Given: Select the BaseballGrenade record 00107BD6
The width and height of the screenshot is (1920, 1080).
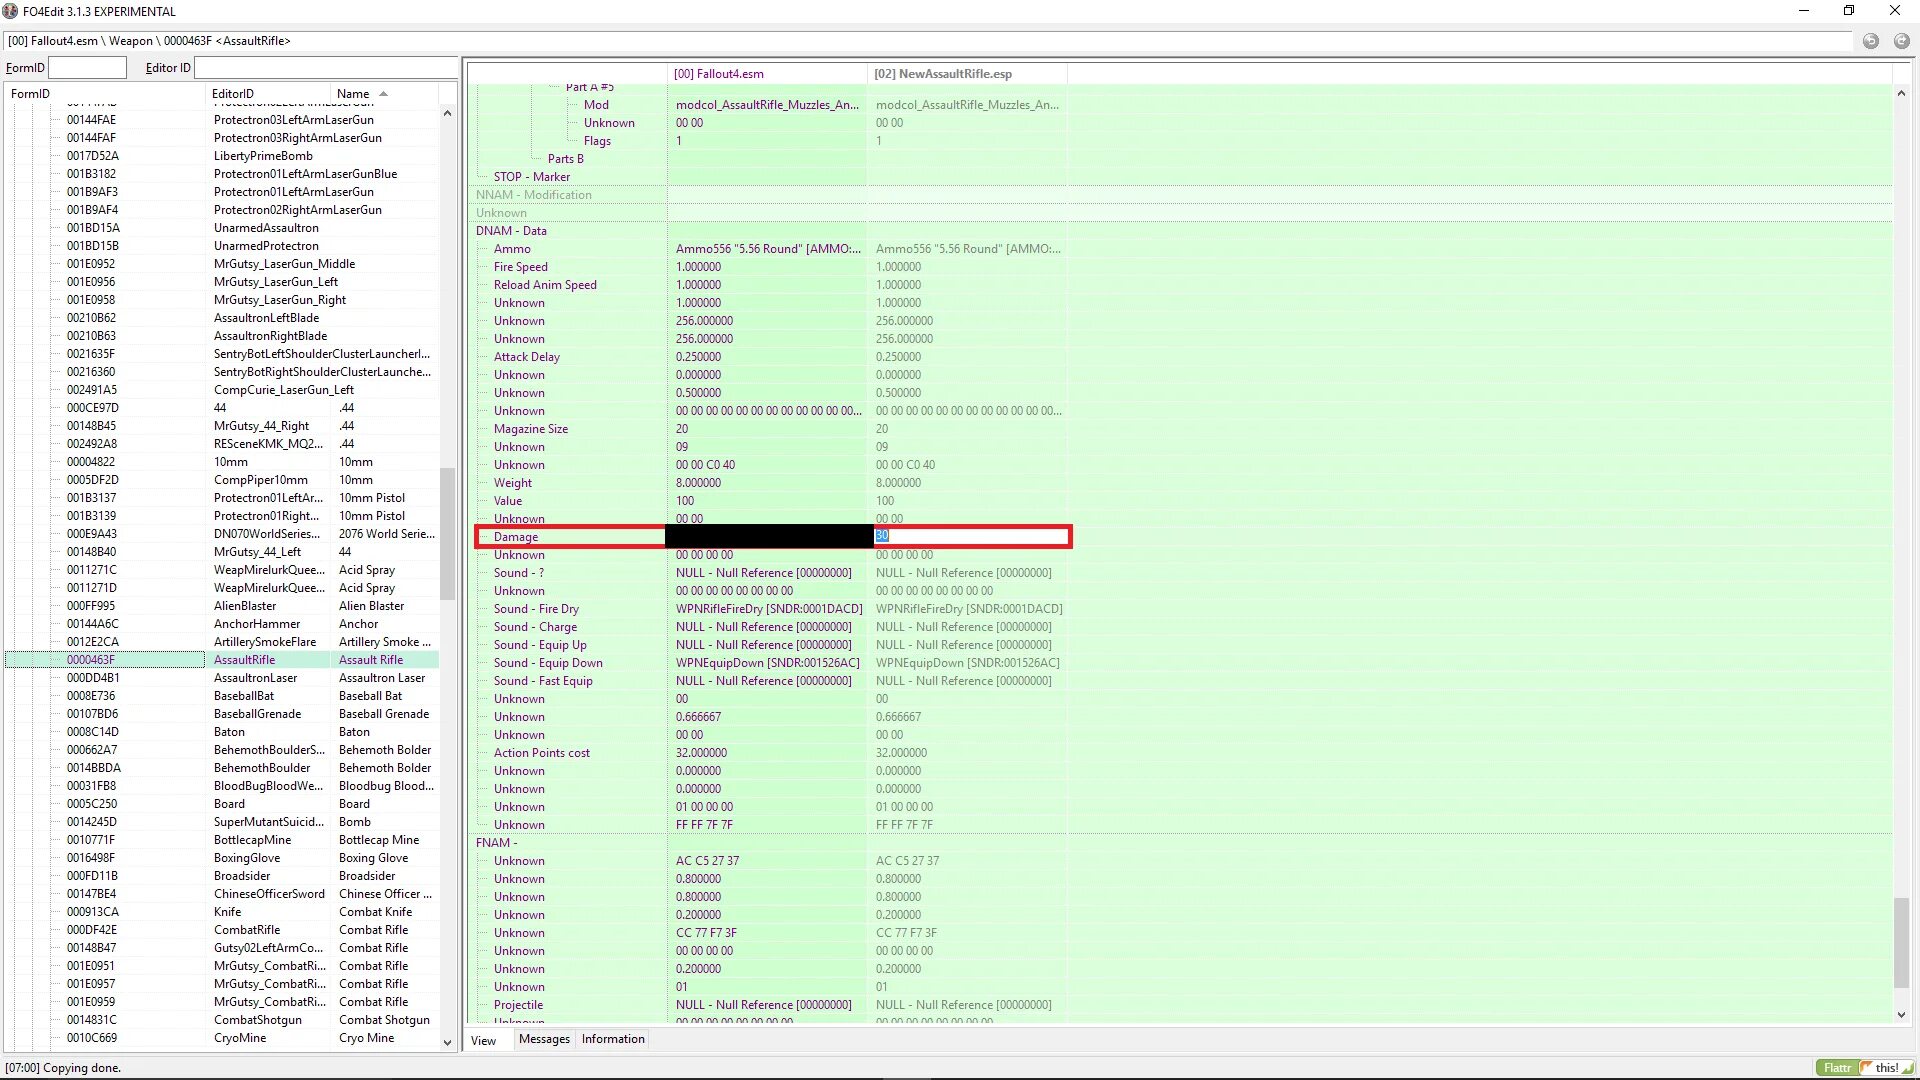Looking at the screenshot, I should (x=222, y=714).
